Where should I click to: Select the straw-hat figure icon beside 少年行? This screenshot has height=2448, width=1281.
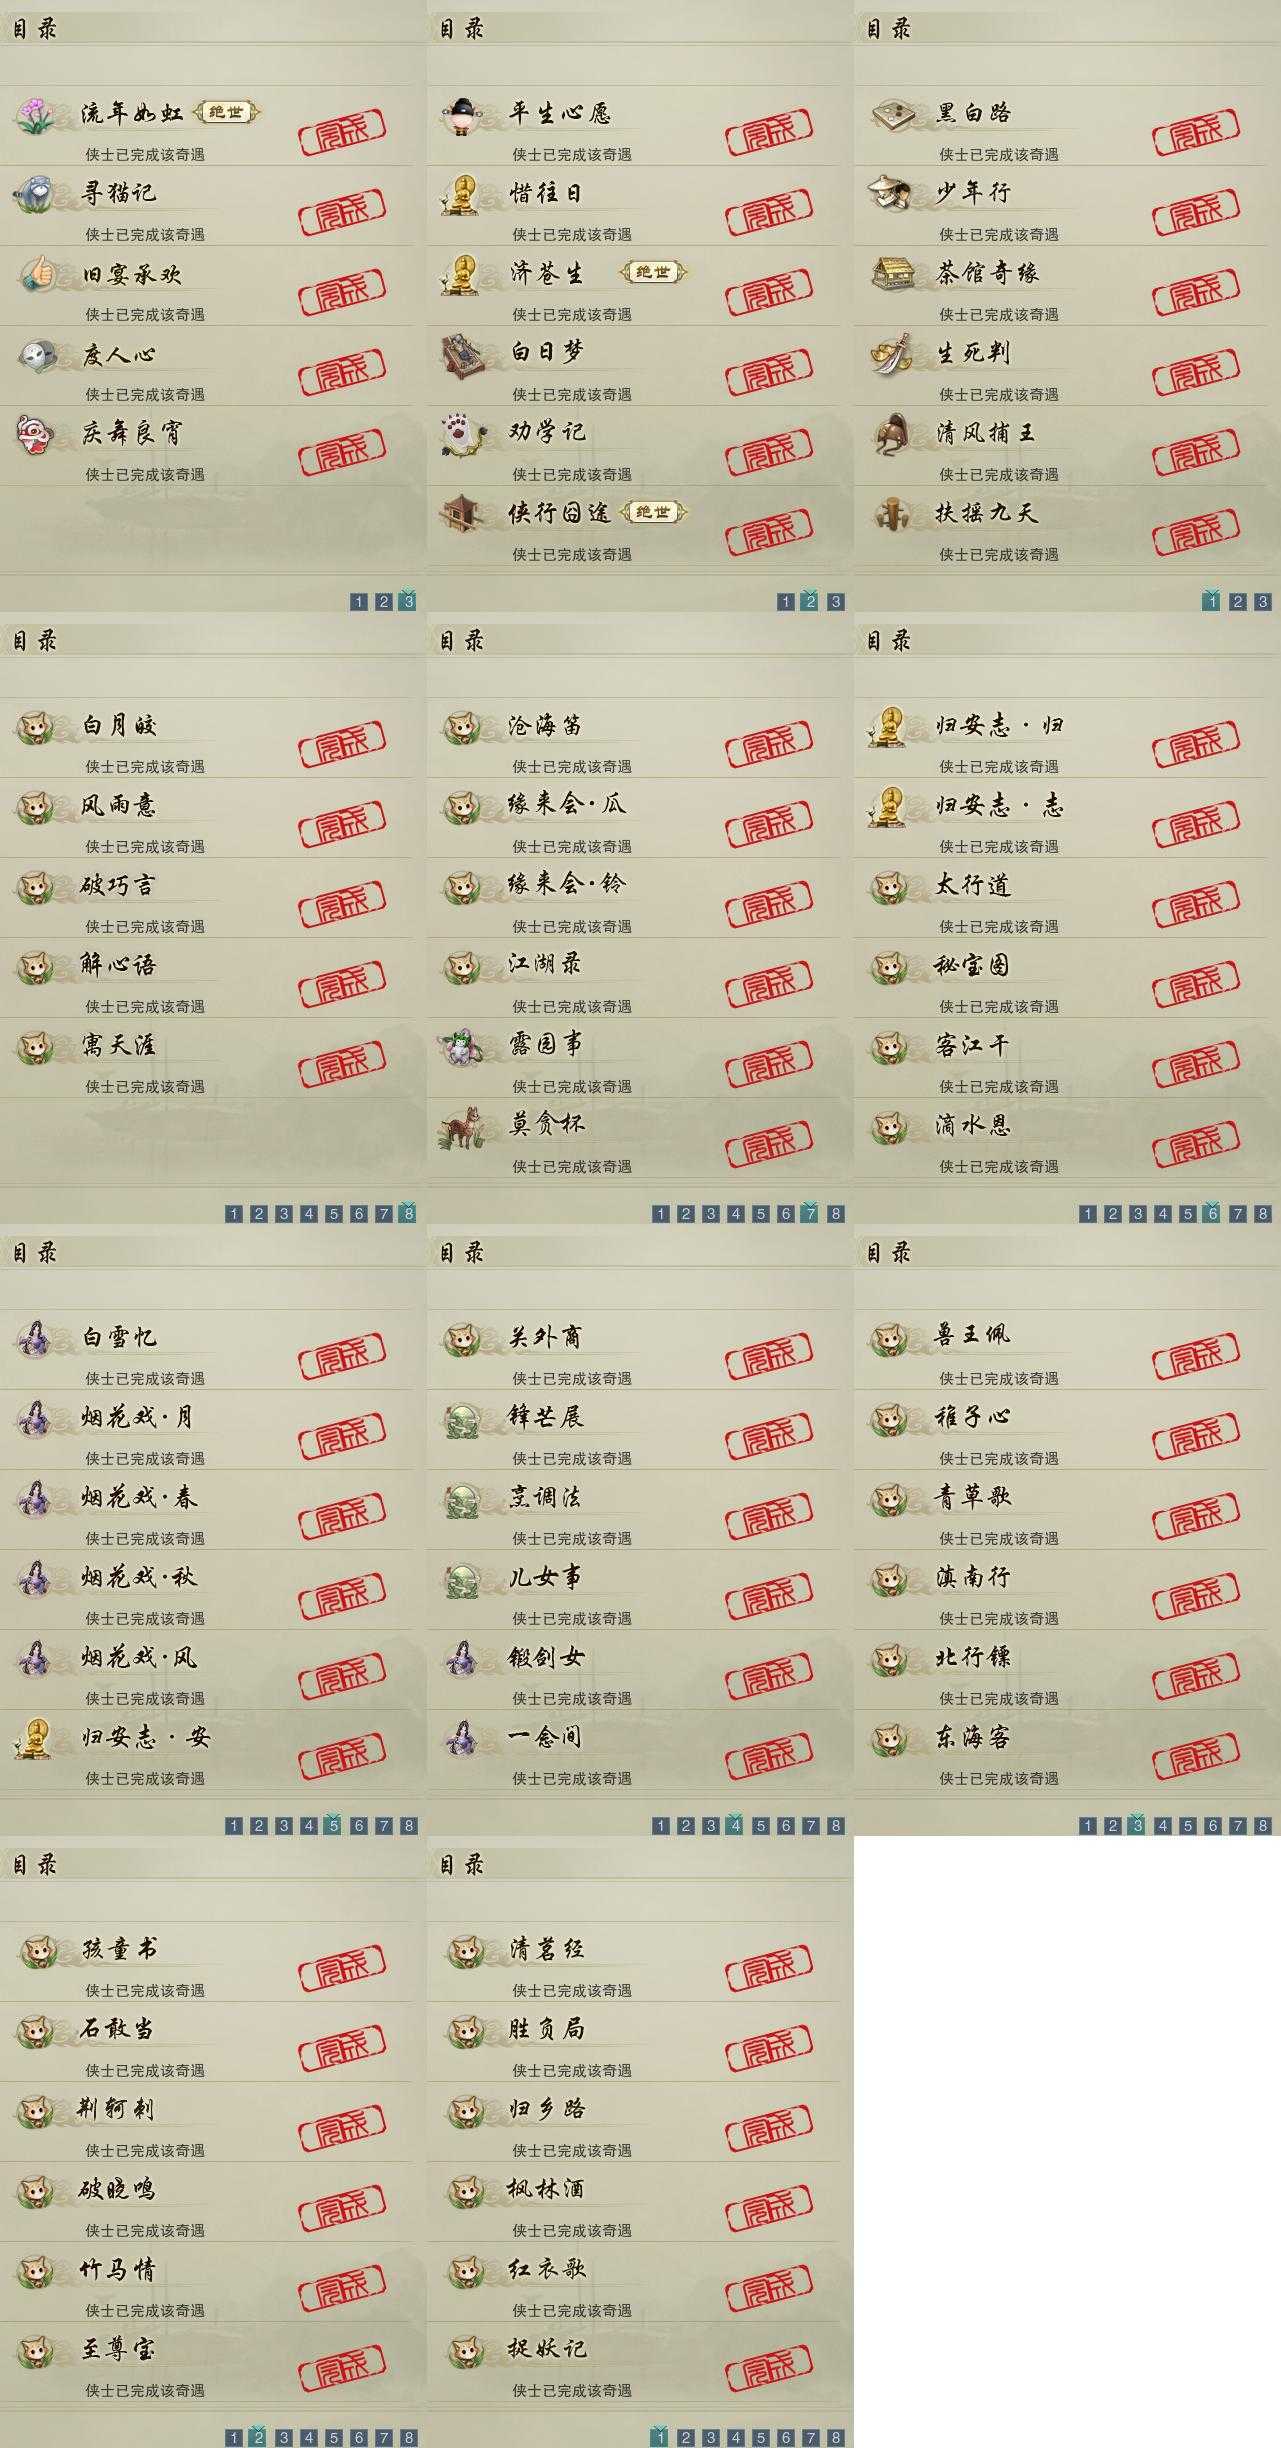pyautogui.click(x=890, y=193)
